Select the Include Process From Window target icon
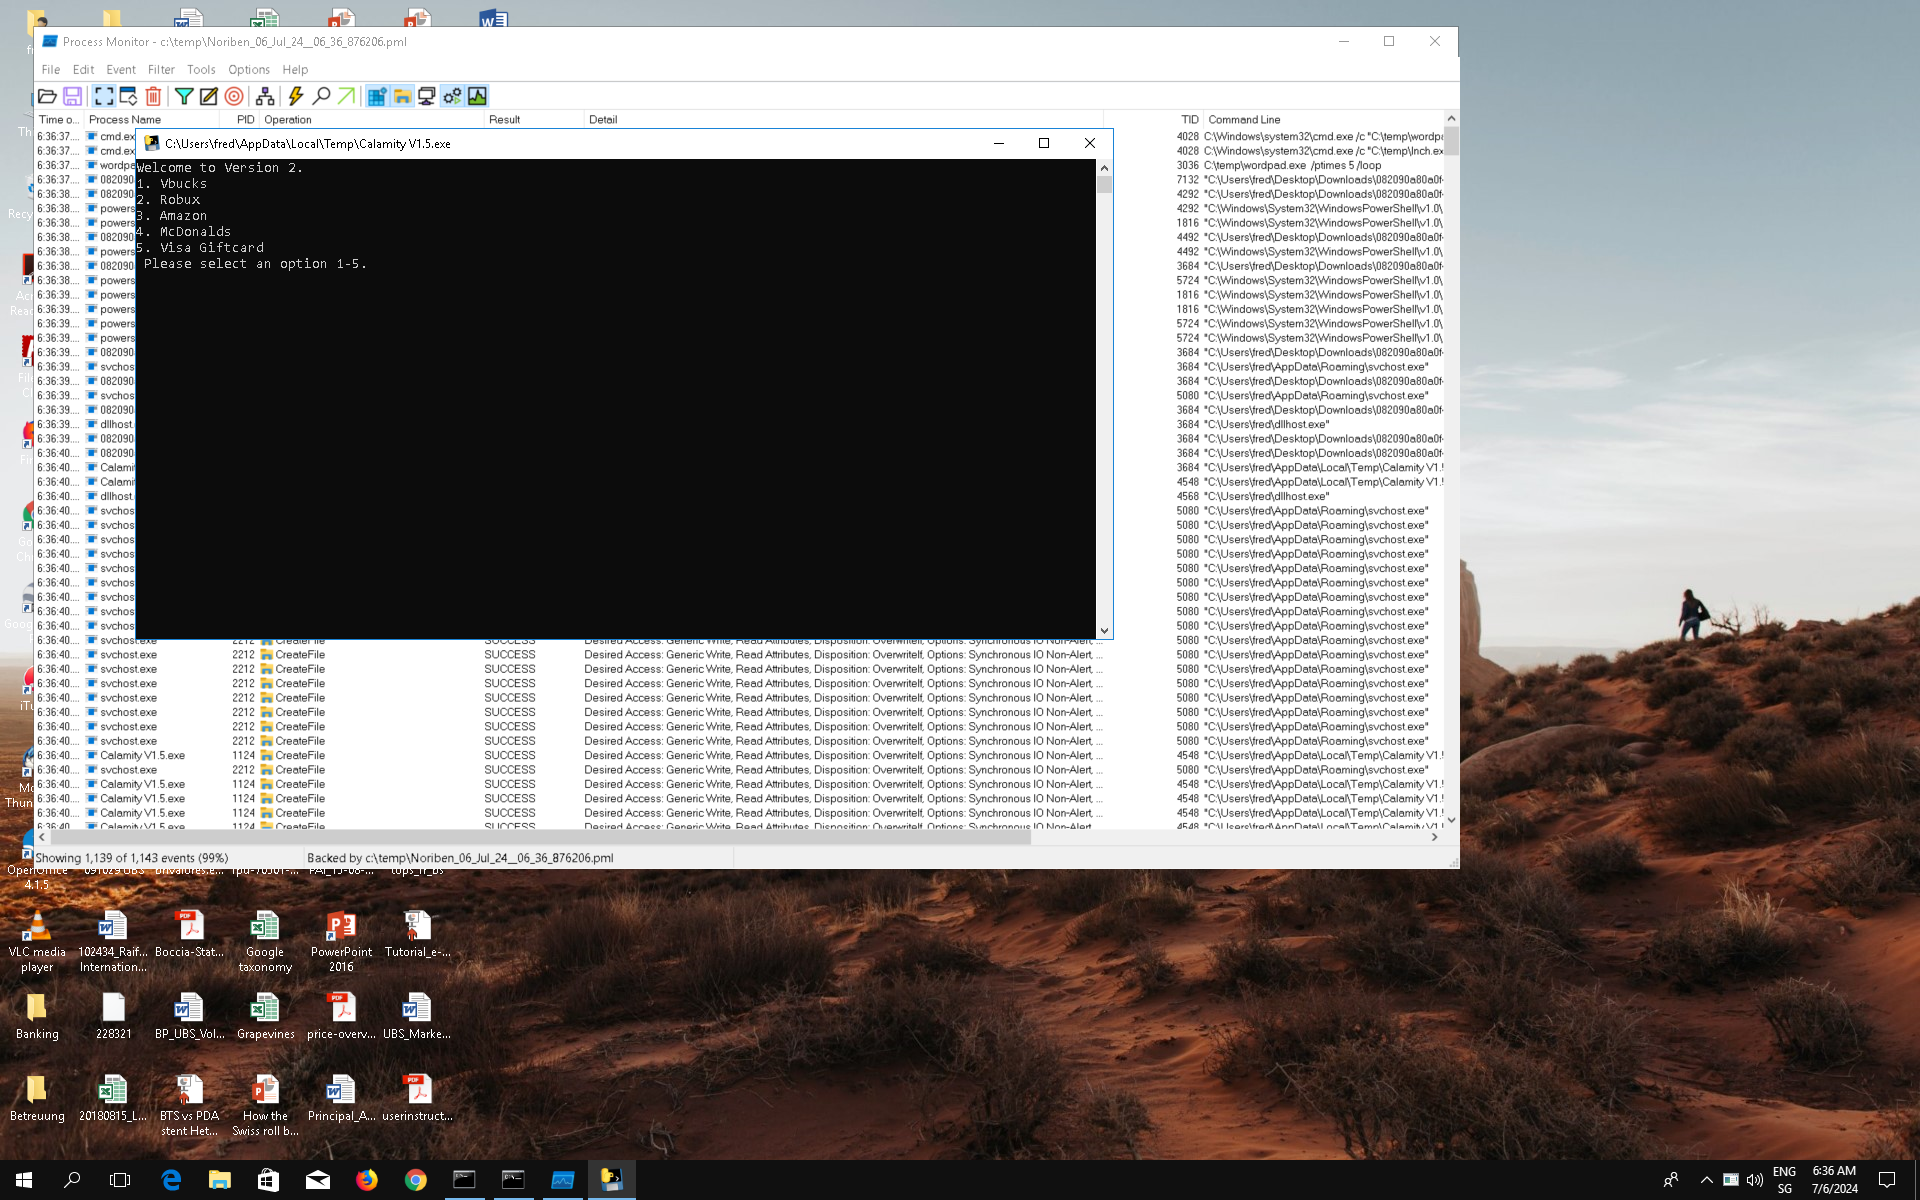The image size is (1920, 1200). (234, 96)
